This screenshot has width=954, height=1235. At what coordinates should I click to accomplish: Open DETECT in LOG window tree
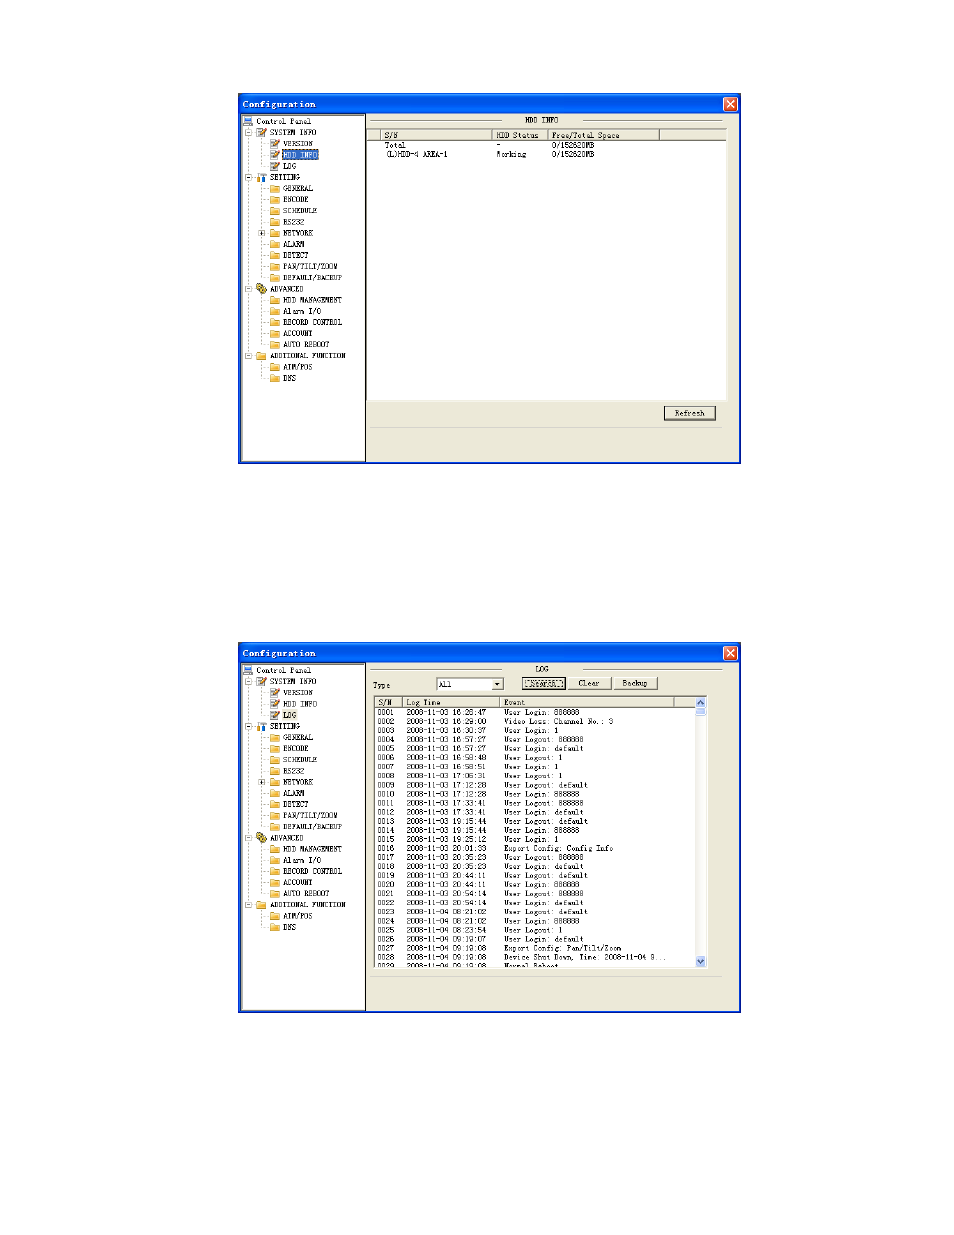(296, 804)
